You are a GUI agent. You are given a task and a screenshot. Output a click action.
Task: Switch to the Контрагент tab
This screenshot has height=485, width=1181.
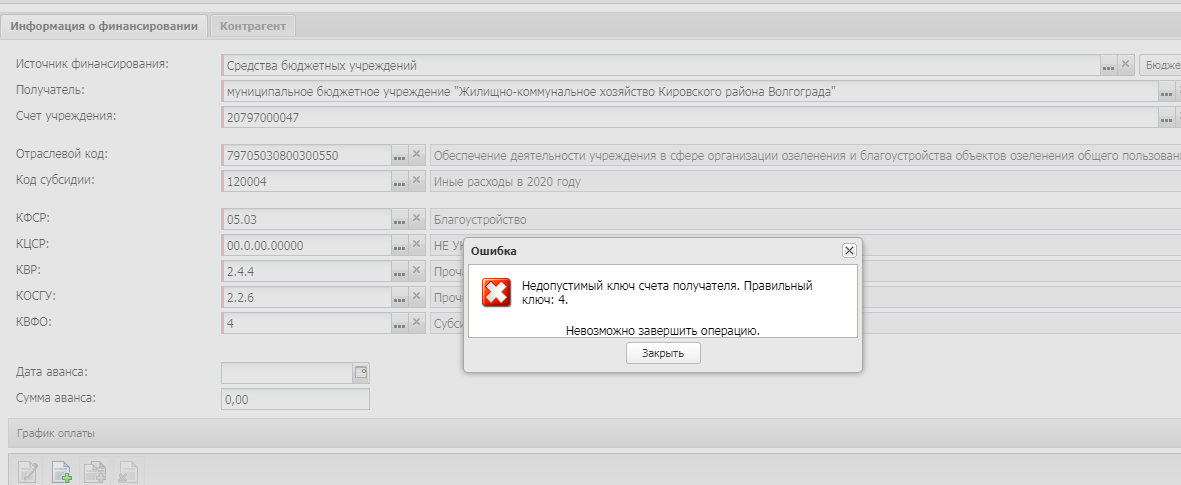pyautogui.click(x=253, y=26)
